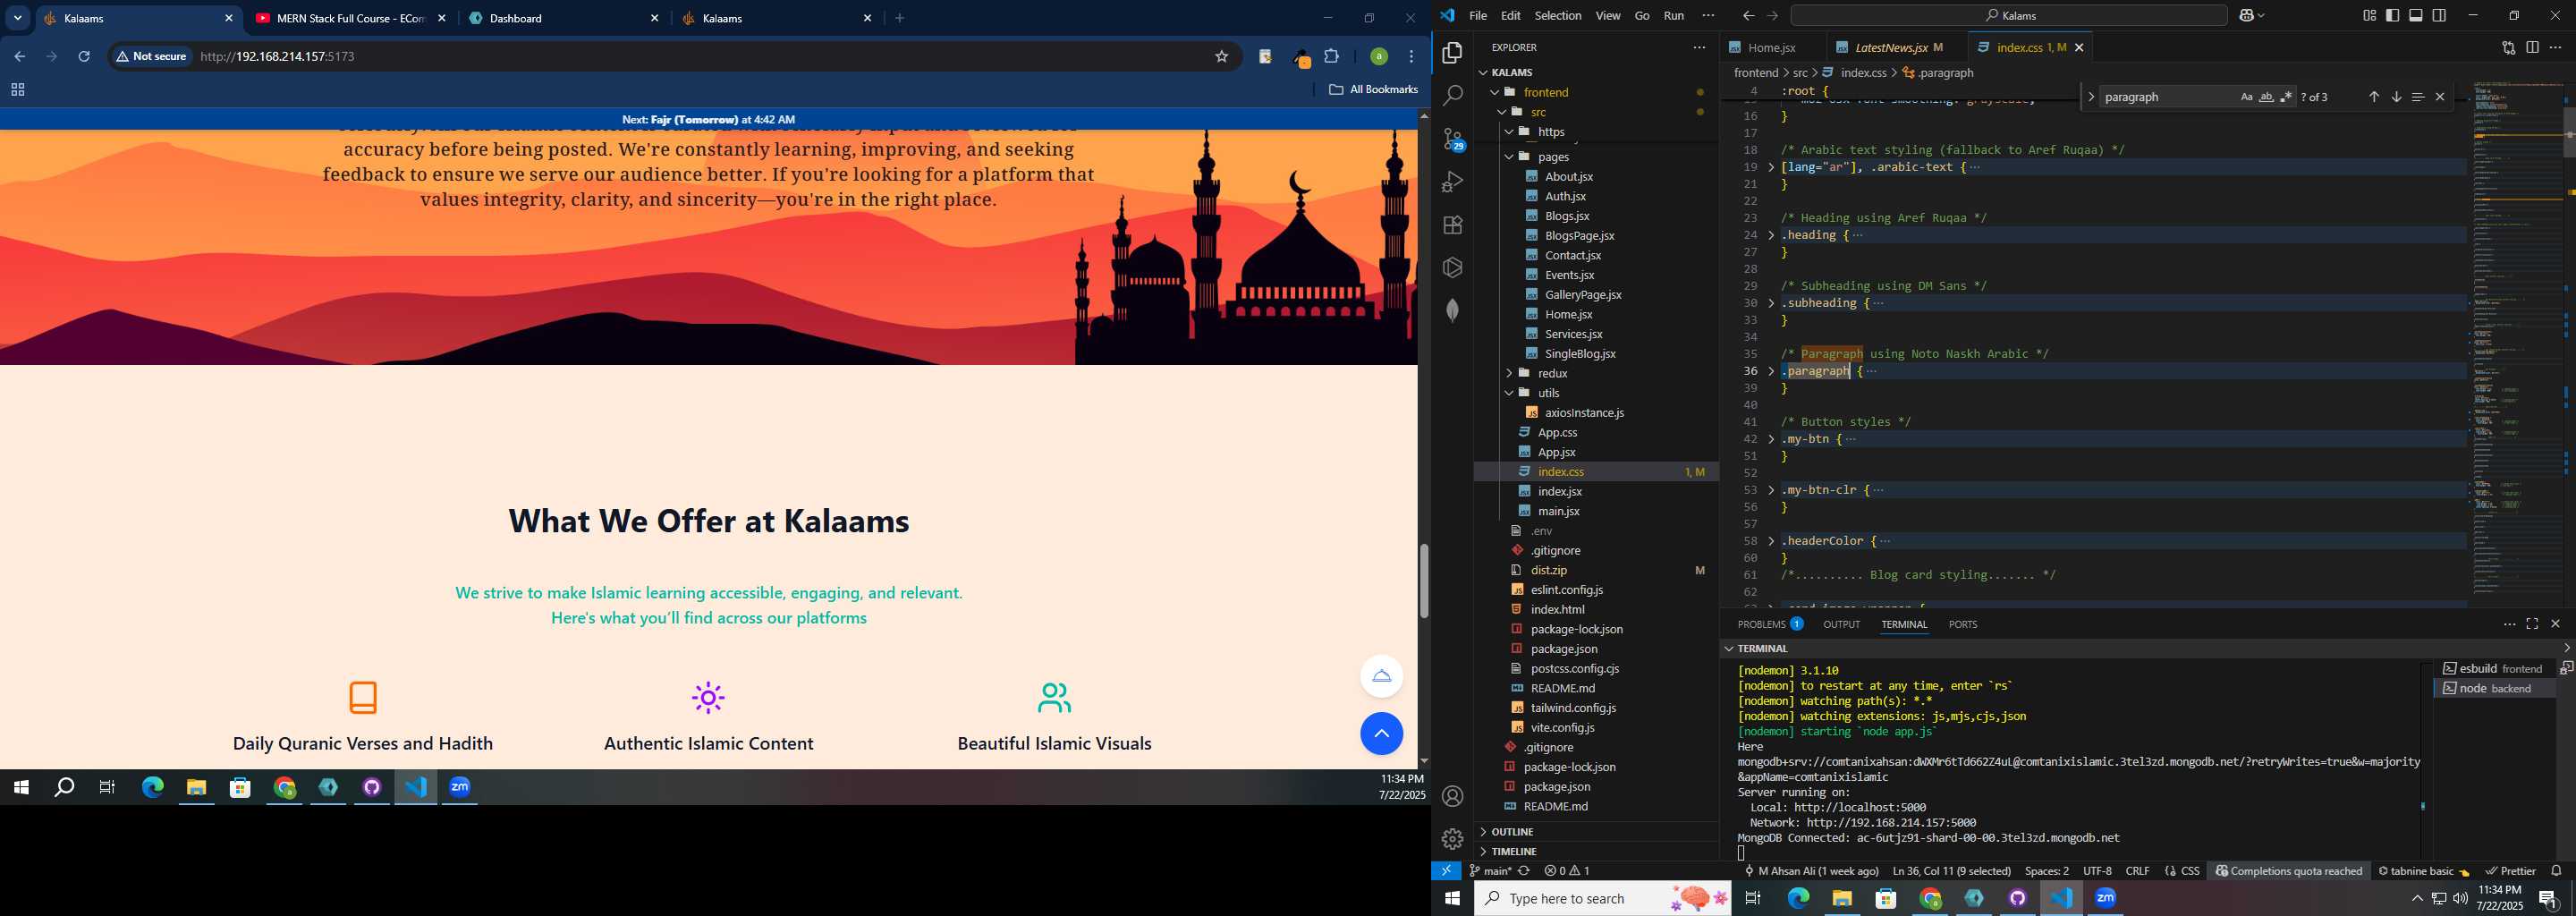Click the find input containing 'paragraph'
Screen dimensions: 2576x916
click(2166, 97)
